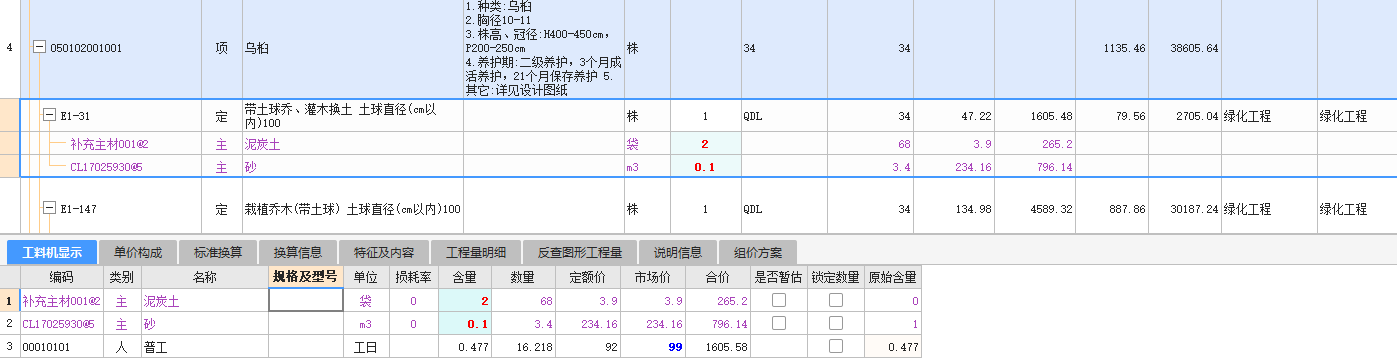
Task: Go to the 特征及内容 tab
Action: [384, 251]
